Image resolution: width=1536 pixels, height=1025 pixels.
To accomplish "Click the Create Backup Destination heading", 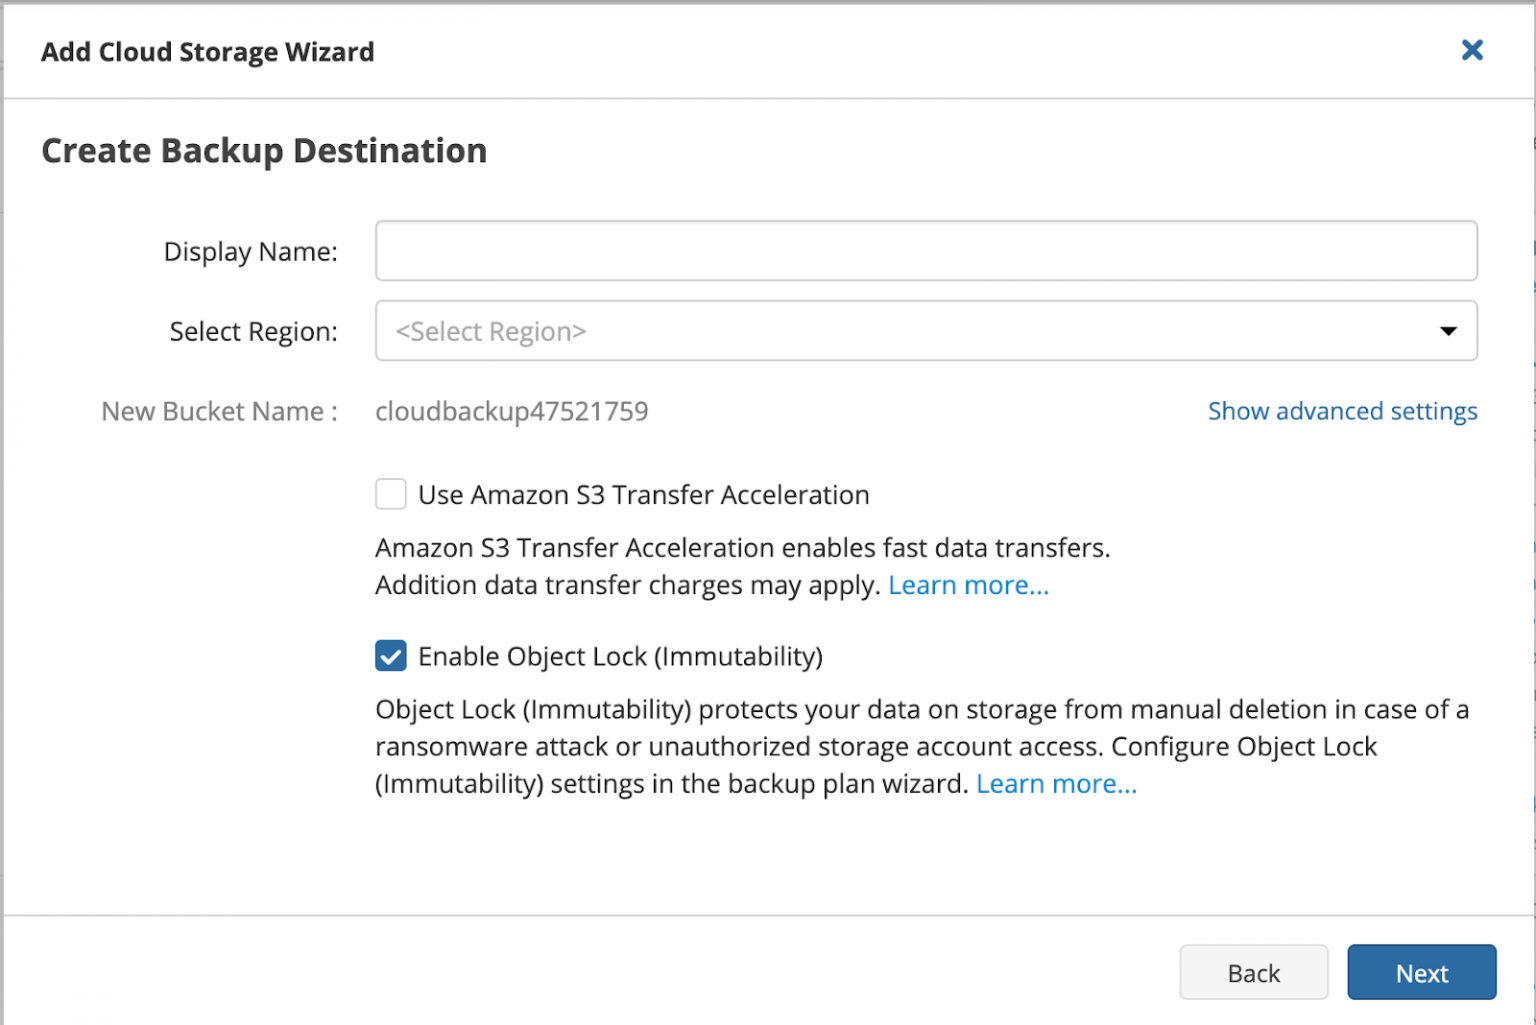I will point(263,150).
